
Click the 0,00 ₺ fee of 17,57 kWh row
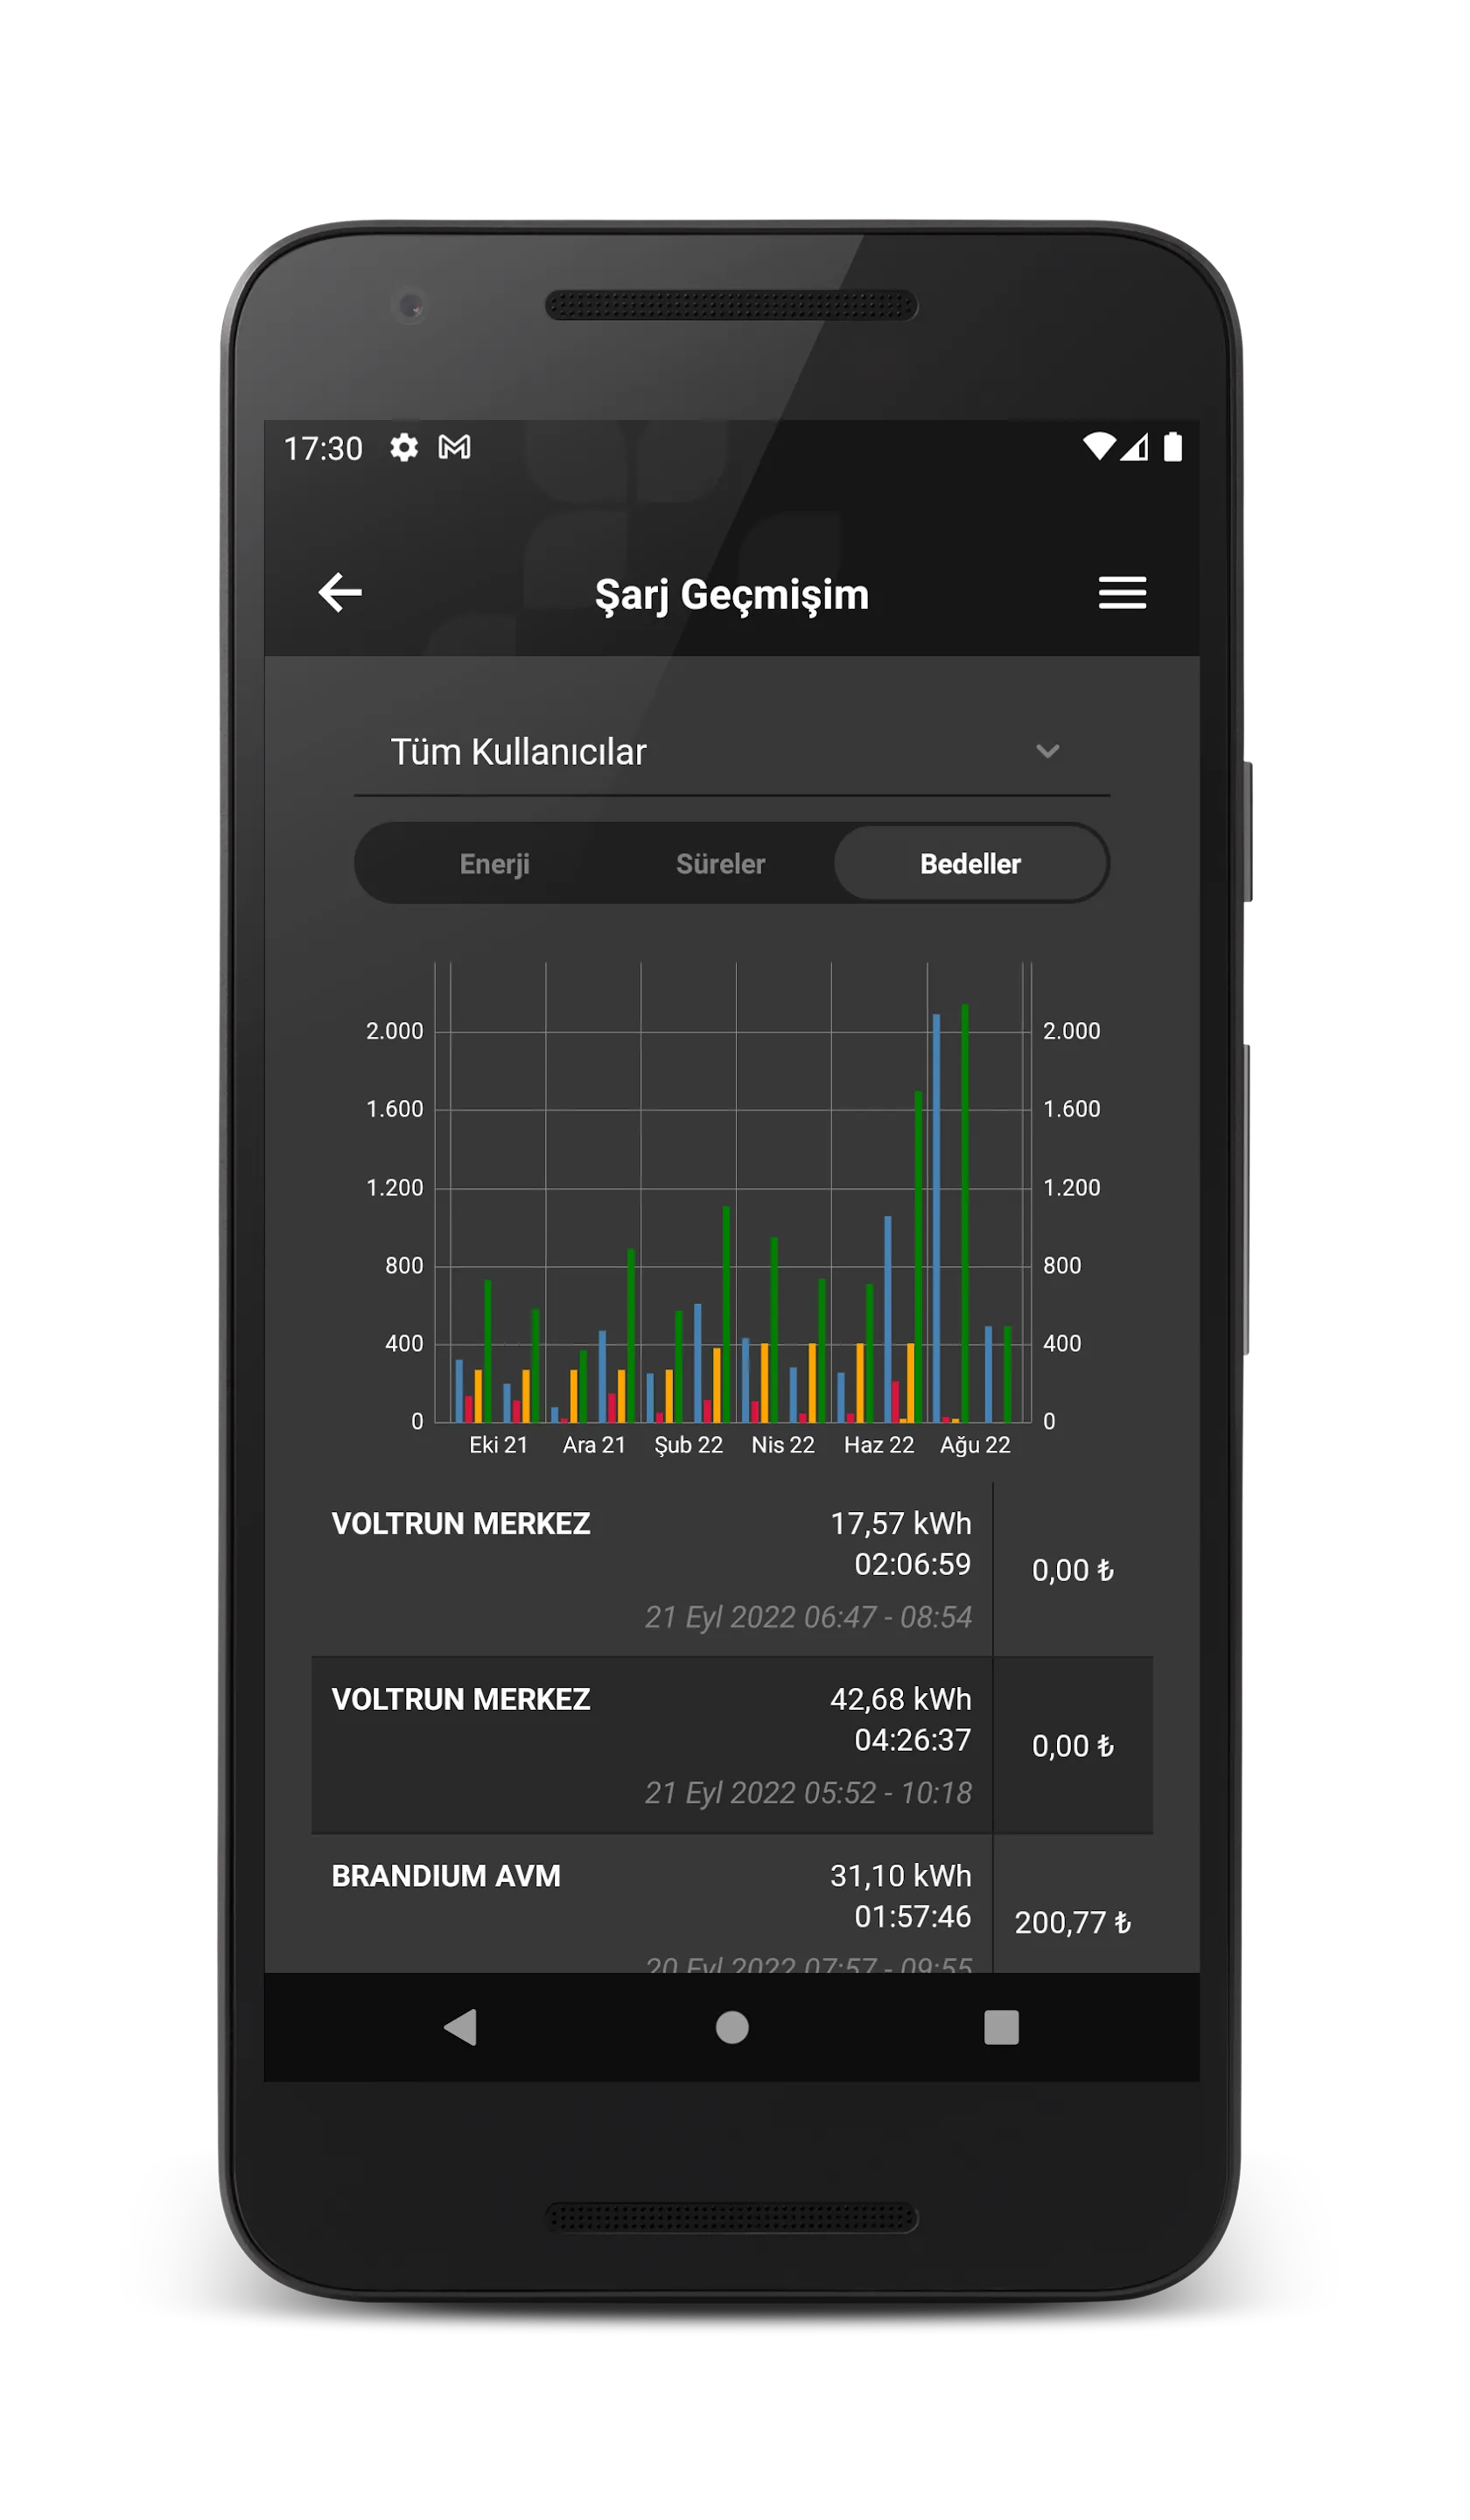(x=1074, y=1572)
